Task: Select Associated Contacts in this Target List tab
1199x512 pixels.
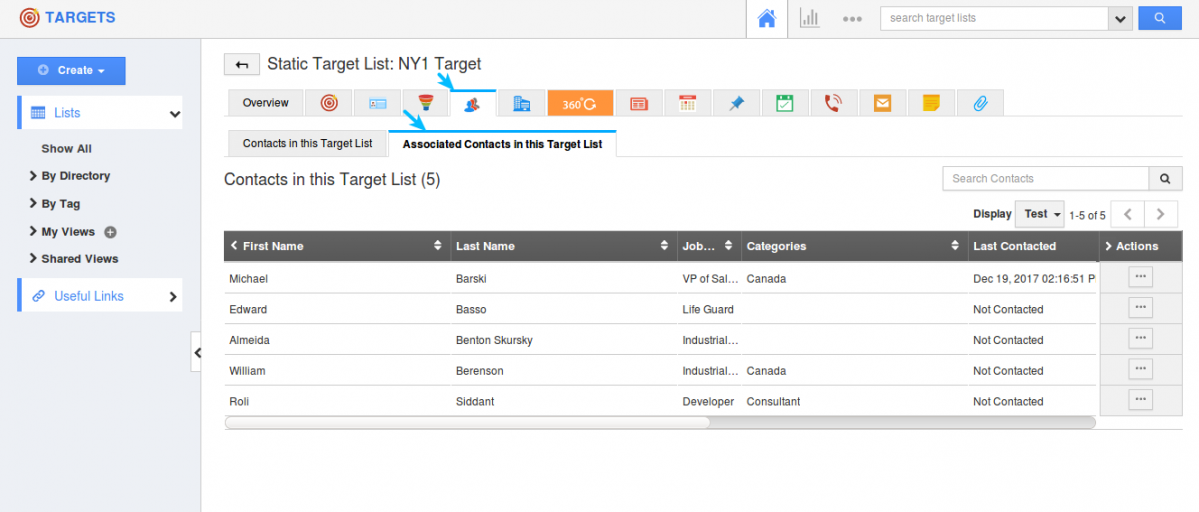Action: coord(502,144)
